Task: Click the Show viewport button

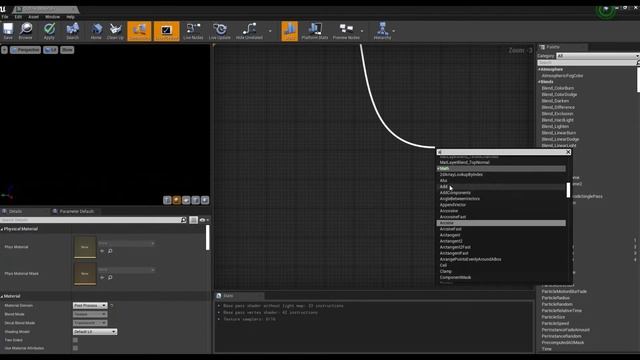Action: coord(67,50)
